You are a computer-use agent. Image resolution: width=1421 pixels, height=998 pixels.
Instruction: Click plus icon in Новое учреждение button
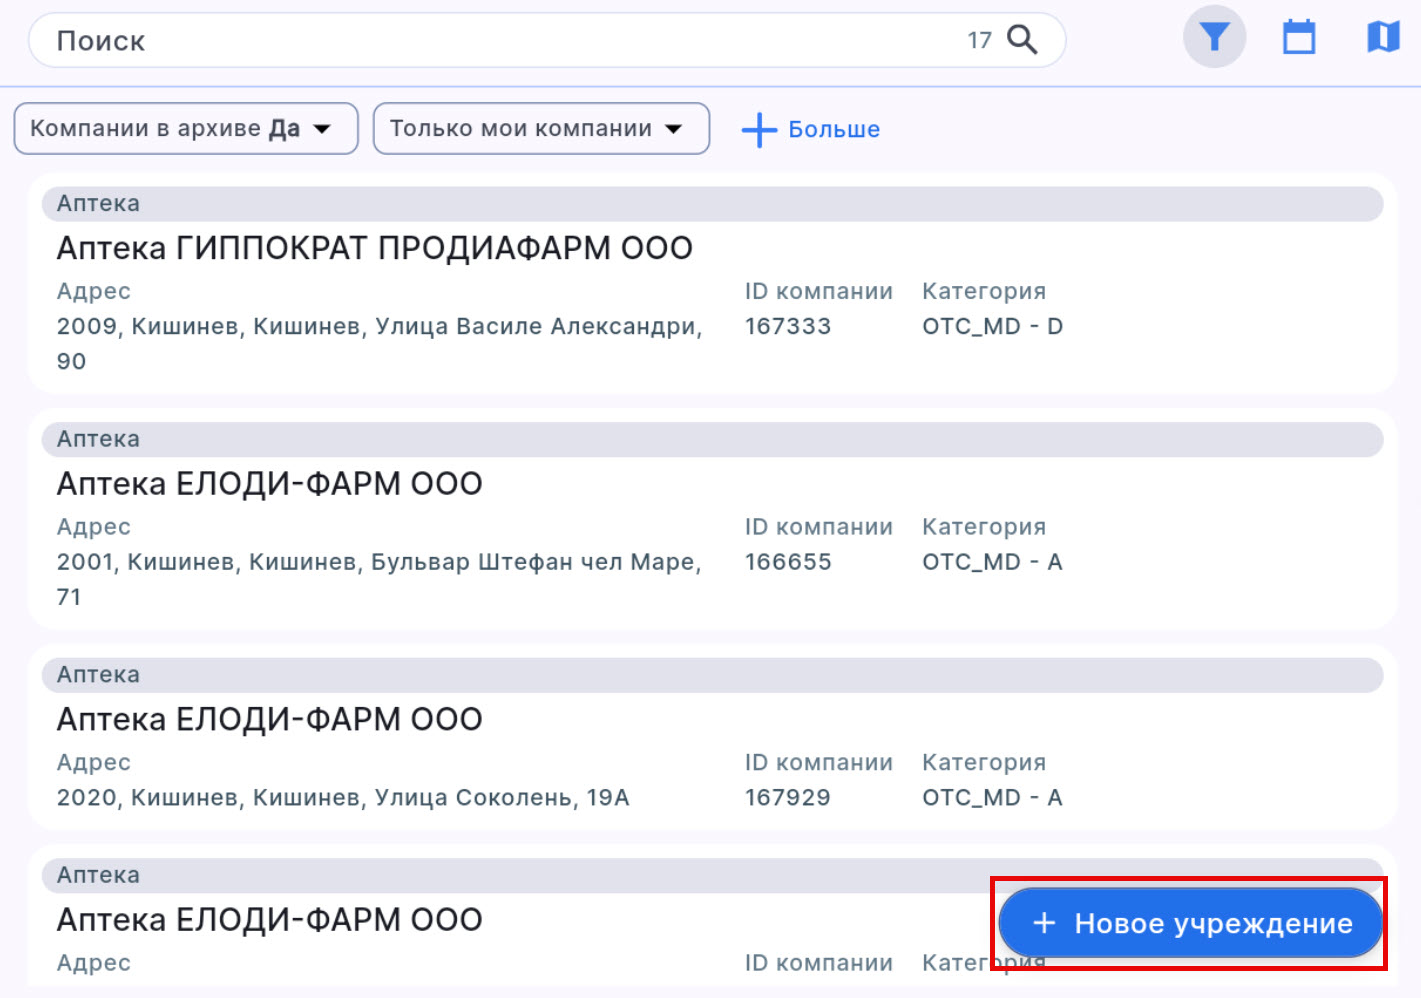(x=1044, y=923)
